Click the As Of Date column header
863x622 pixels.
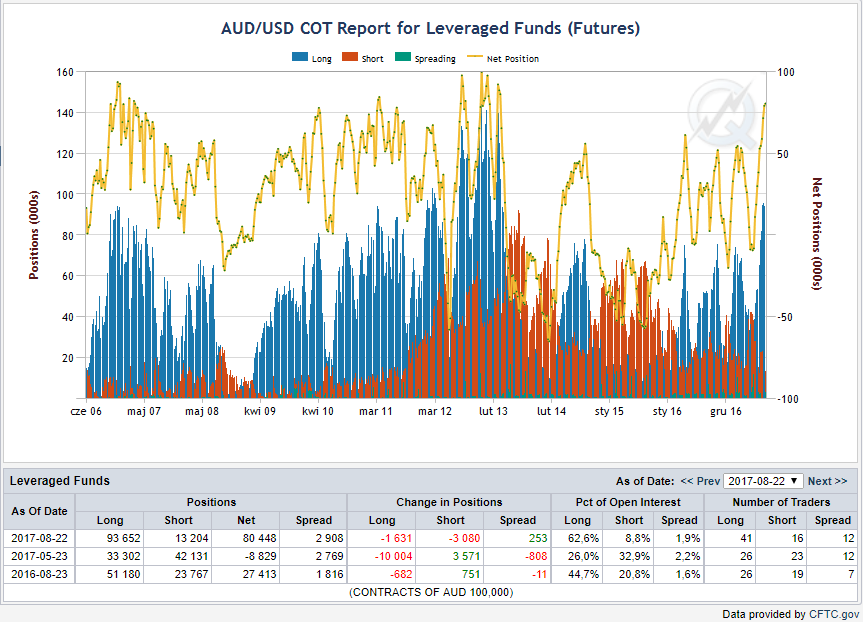click(x=39, y=511)
